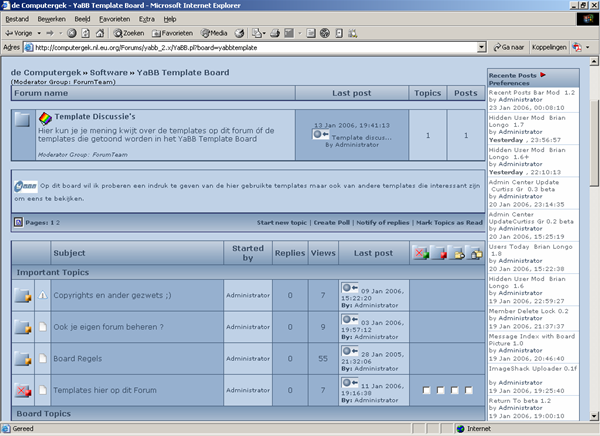Screen dimensions: 600x436
Task: Go to the home page icon
Action: pyautogui.click(x=100, y=33)
